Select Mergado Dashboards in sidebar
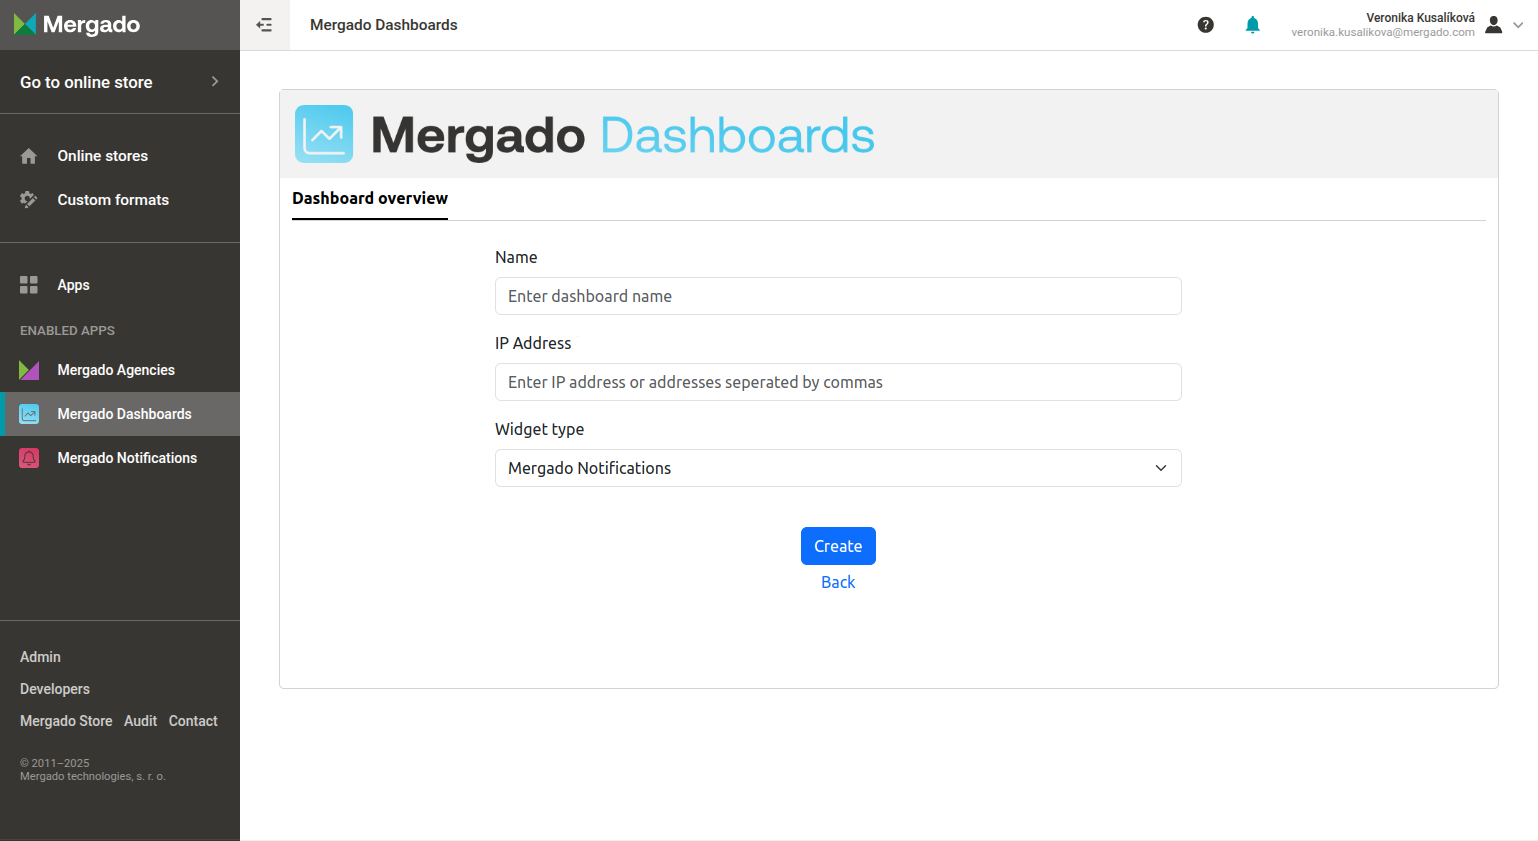Viewport: 1538px width, 841px height. pyautogui.click(x=120, y=414)
